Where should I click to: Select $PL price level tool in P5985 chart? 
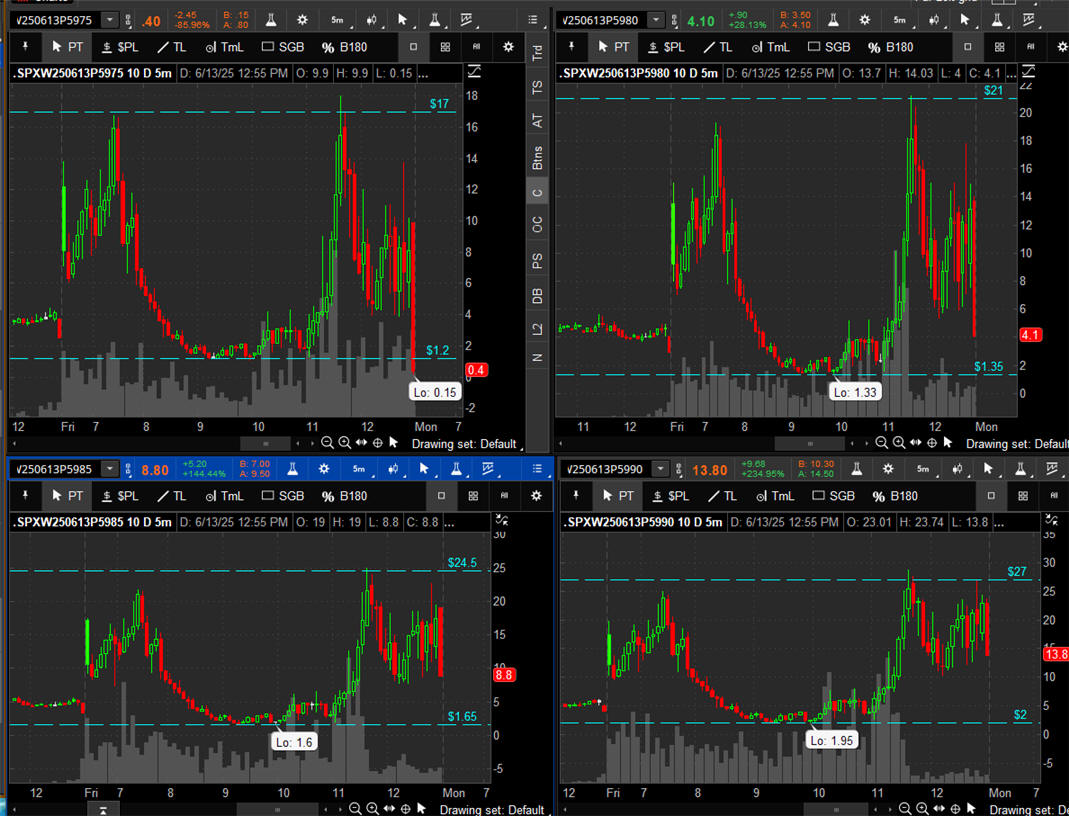click(x=119, y=496)
